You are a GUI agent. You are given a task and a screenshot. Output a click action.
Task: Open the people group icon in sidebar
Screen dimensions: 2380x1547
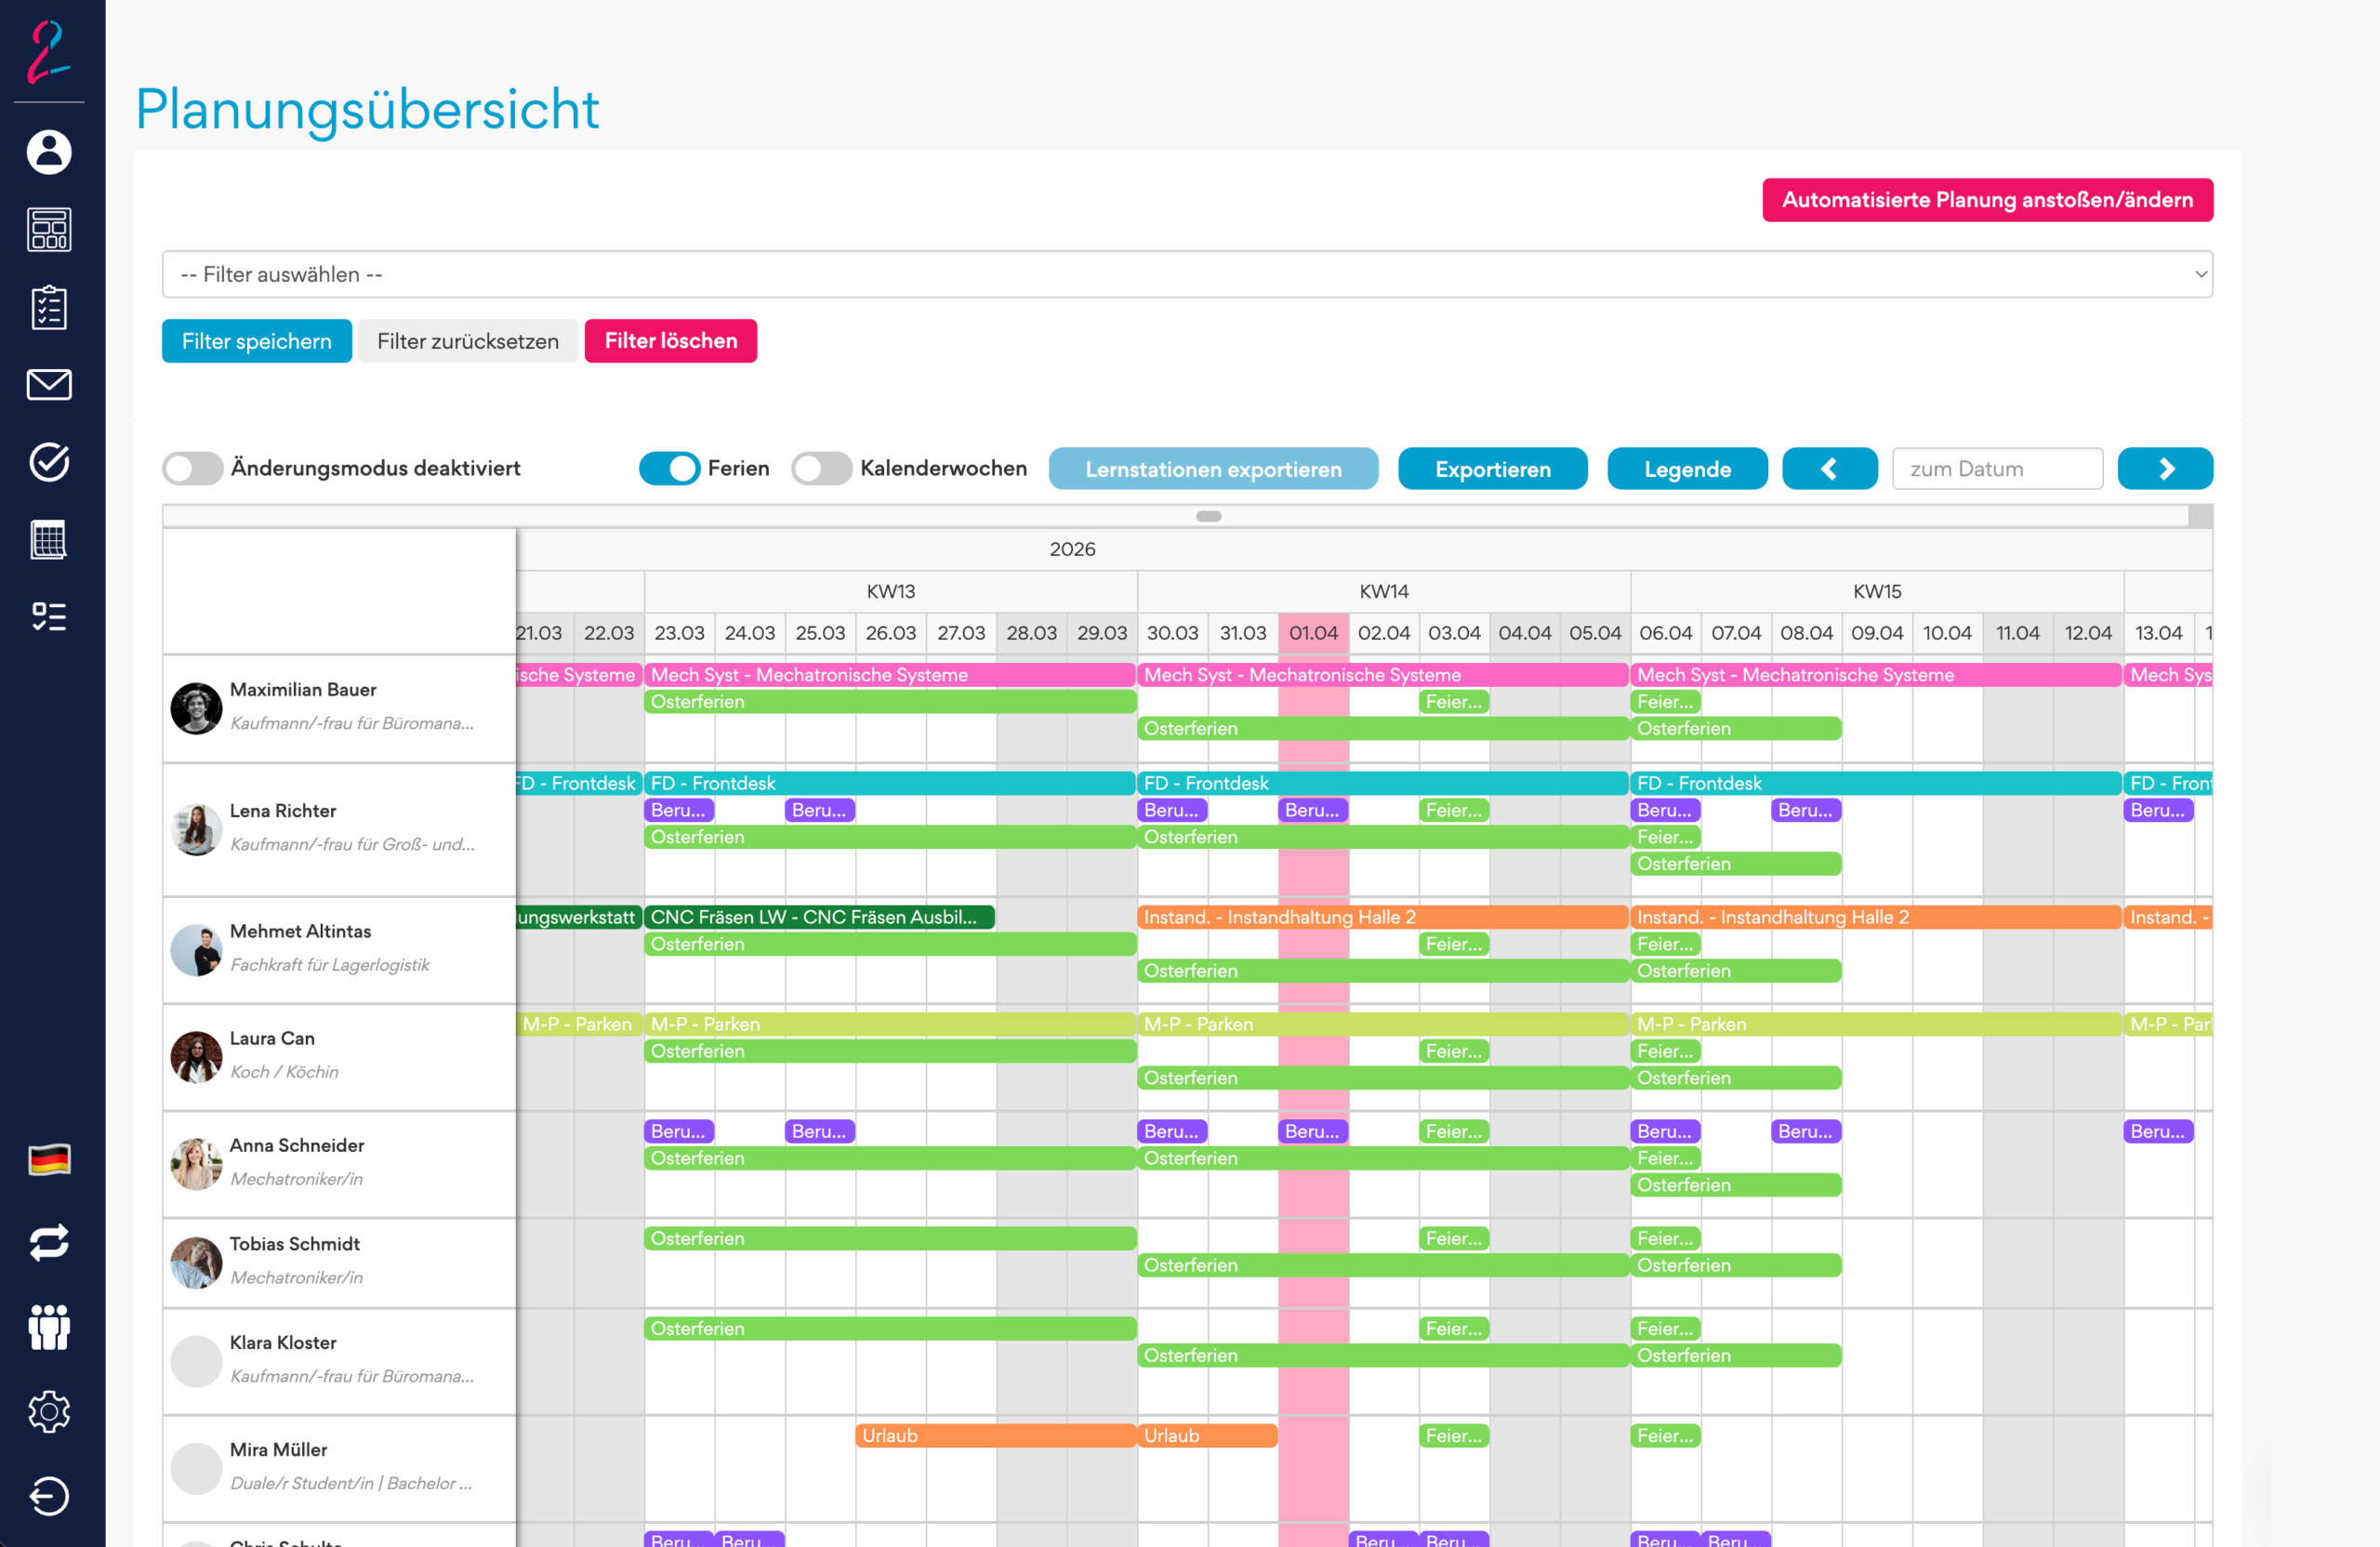click(x=49, y=1327)
